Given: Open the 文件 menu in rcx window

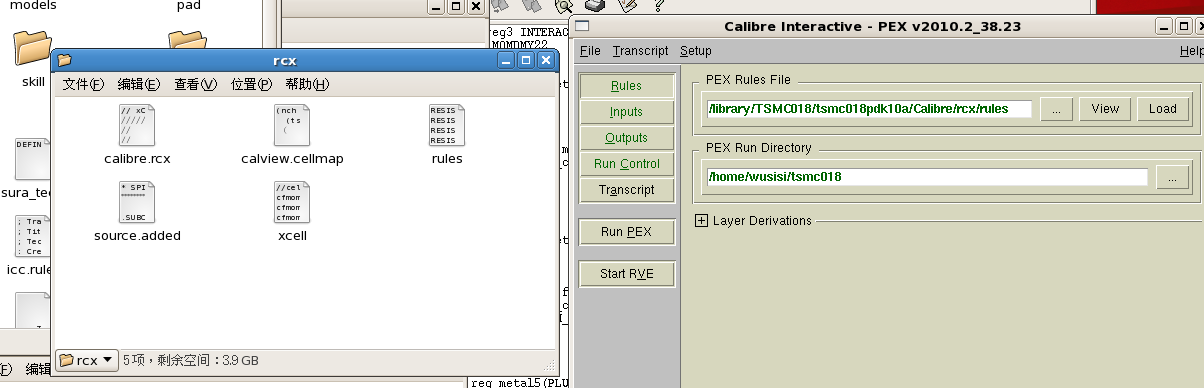Looking at the screenshot, I should pos(83,84).
